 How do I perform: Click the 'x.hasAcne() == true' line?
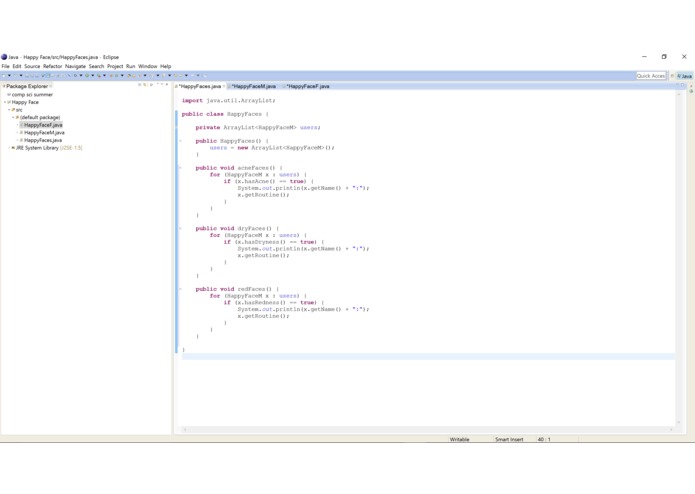269,181
